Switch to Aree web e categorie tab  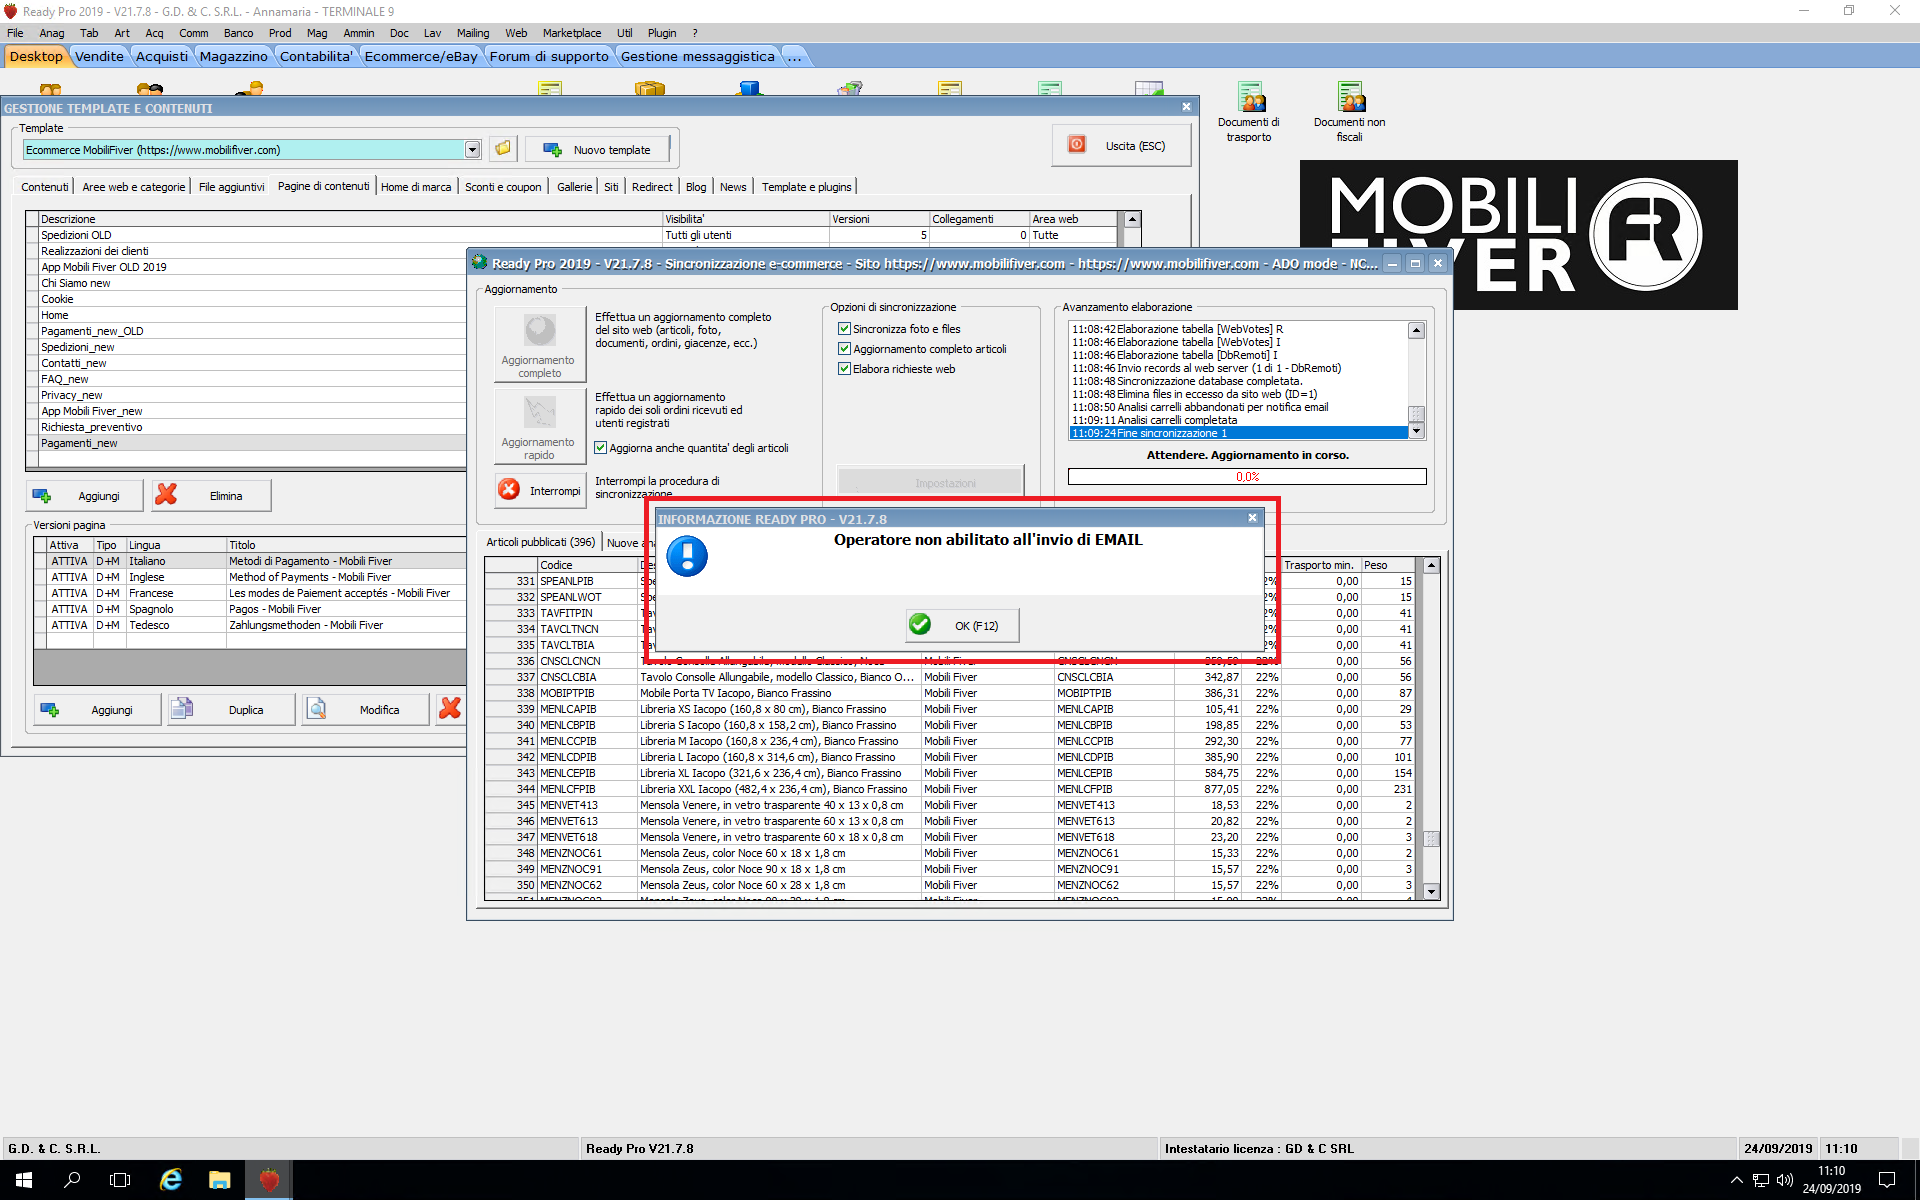(134, 187)
